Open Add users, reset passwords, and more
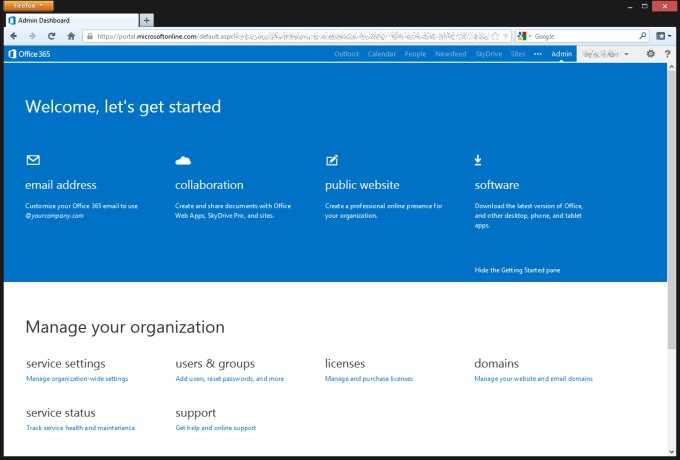Screen dimensions: 680x460 coord(230,378)
